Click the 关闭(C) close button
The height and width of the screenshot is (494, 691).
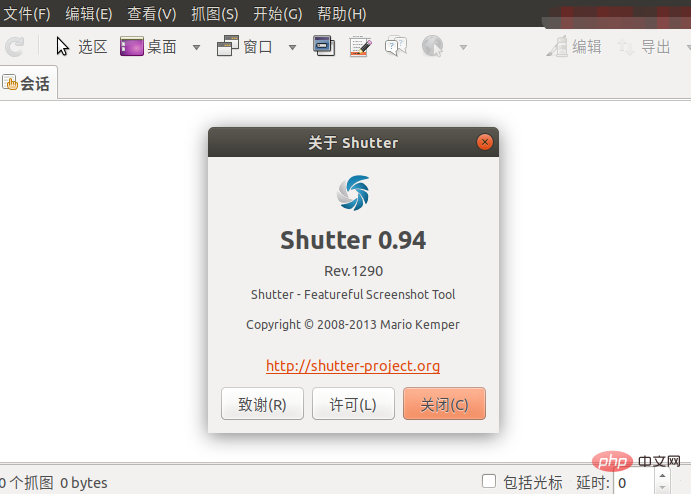tap(444, 404)
